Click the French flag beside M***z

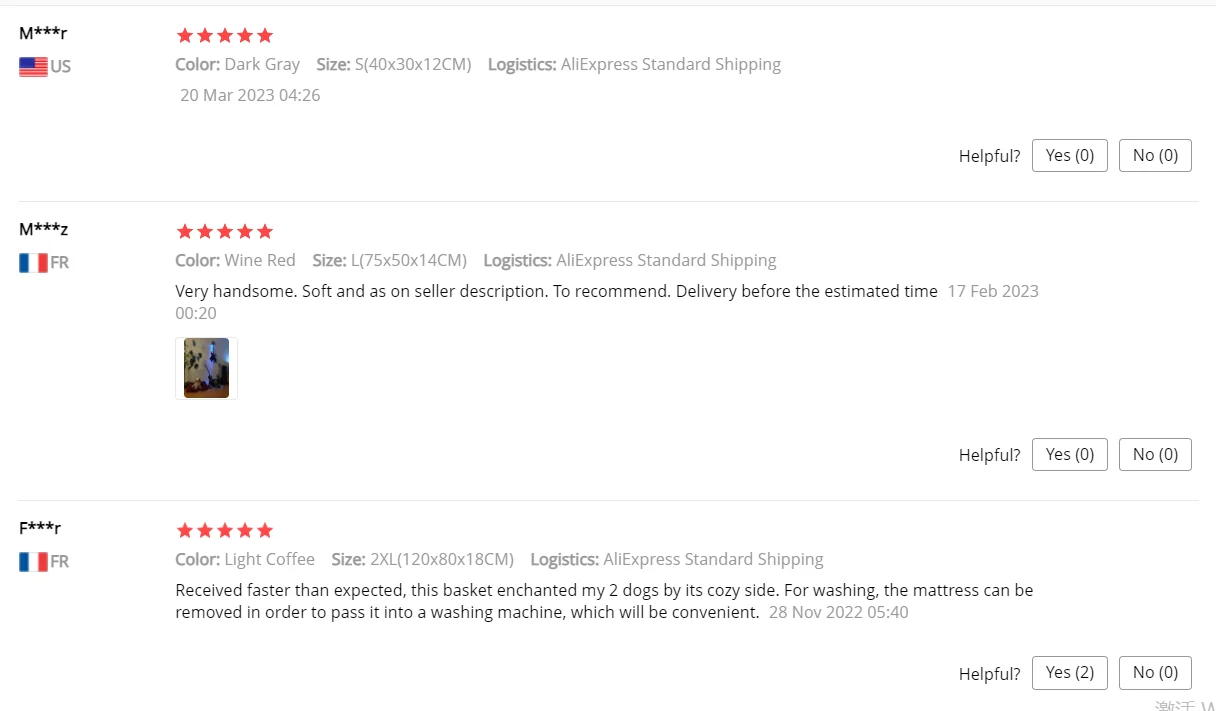(x=33, y=263)
